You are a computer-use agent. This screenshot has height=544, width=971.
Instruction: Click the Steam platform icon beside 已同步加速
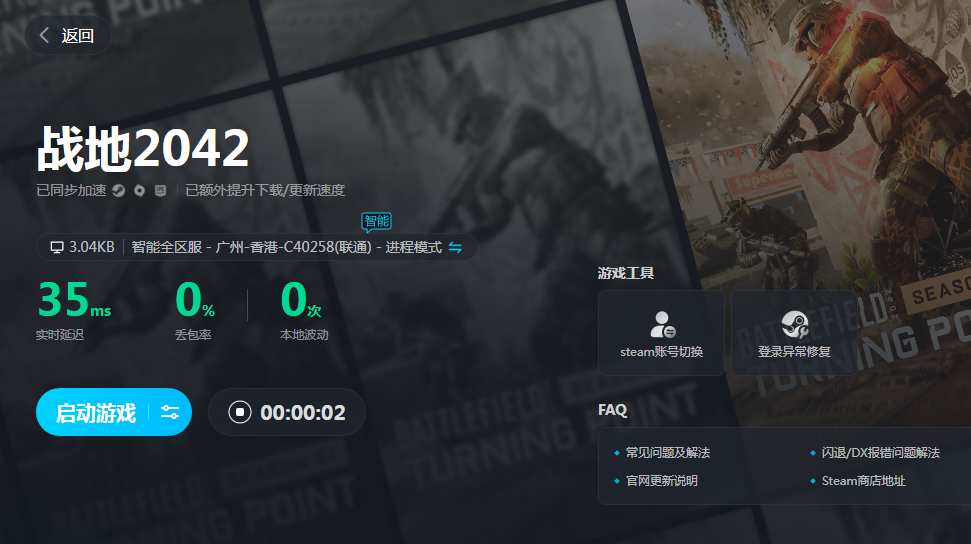coord(118,190)
